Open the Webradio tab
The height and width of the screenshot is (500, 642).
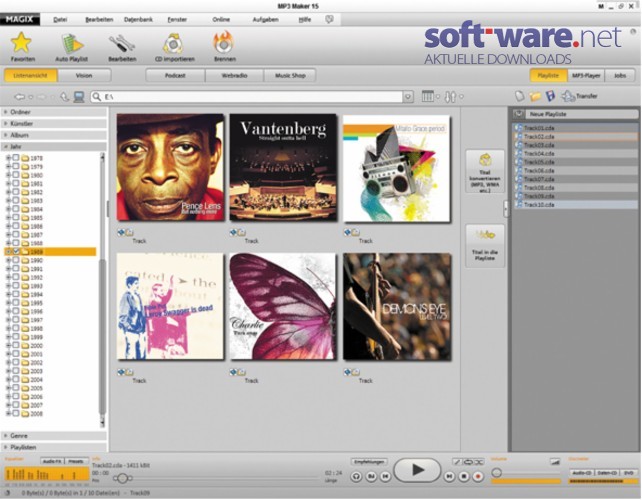(234, 76)
